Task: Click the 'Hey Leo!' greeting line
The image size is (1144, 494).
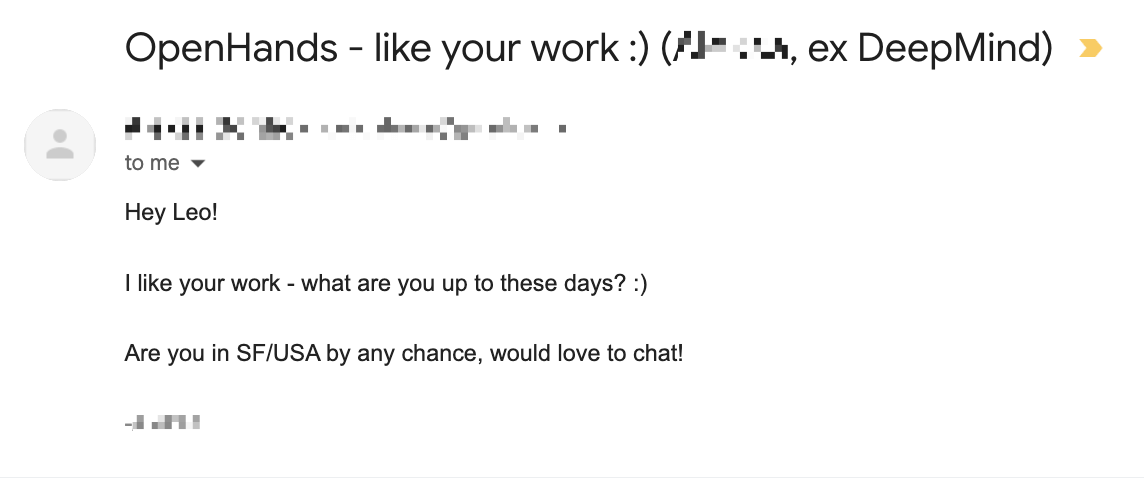Action: [171, 212]
